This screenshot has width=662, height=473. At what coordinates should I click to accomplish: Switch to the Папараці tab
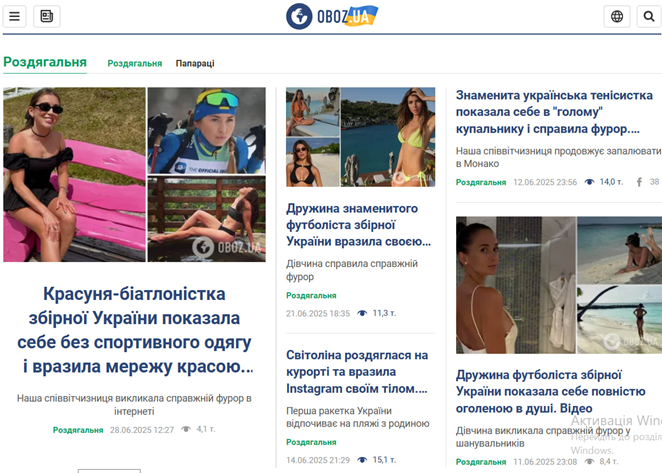tap(195, 63)
